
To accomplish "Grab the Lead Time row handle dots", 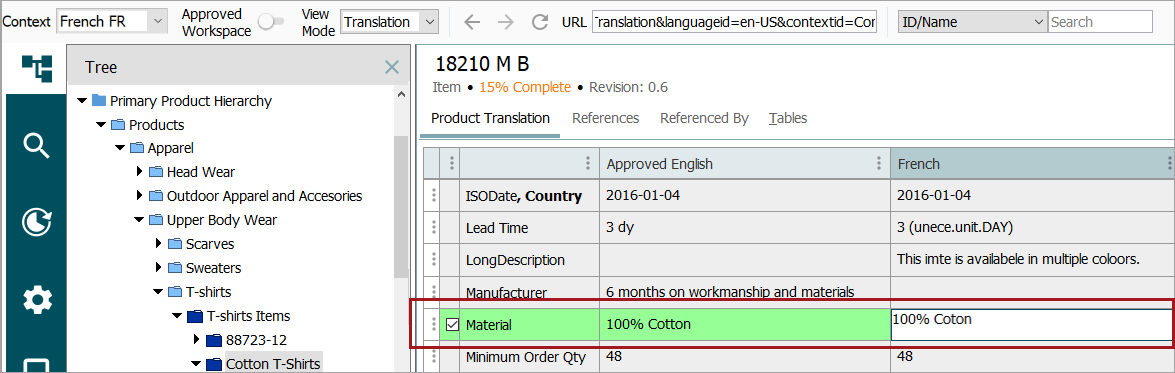I will pyautogui.click(x=433, y=228).
